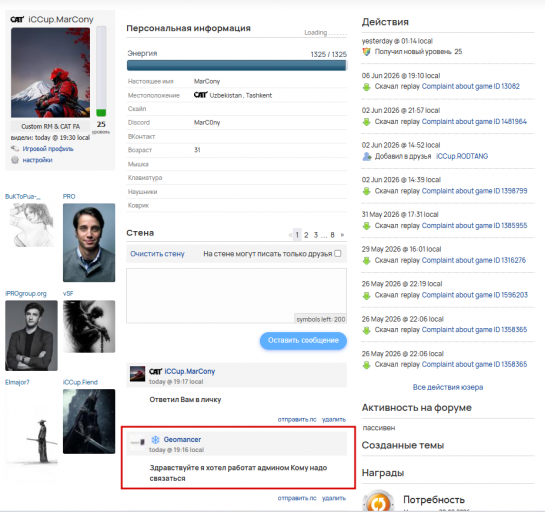This screenshot has width=545, height=512.
Task: Click 'удалить' under the Geomancer post
Action: [x=334, y=498]
